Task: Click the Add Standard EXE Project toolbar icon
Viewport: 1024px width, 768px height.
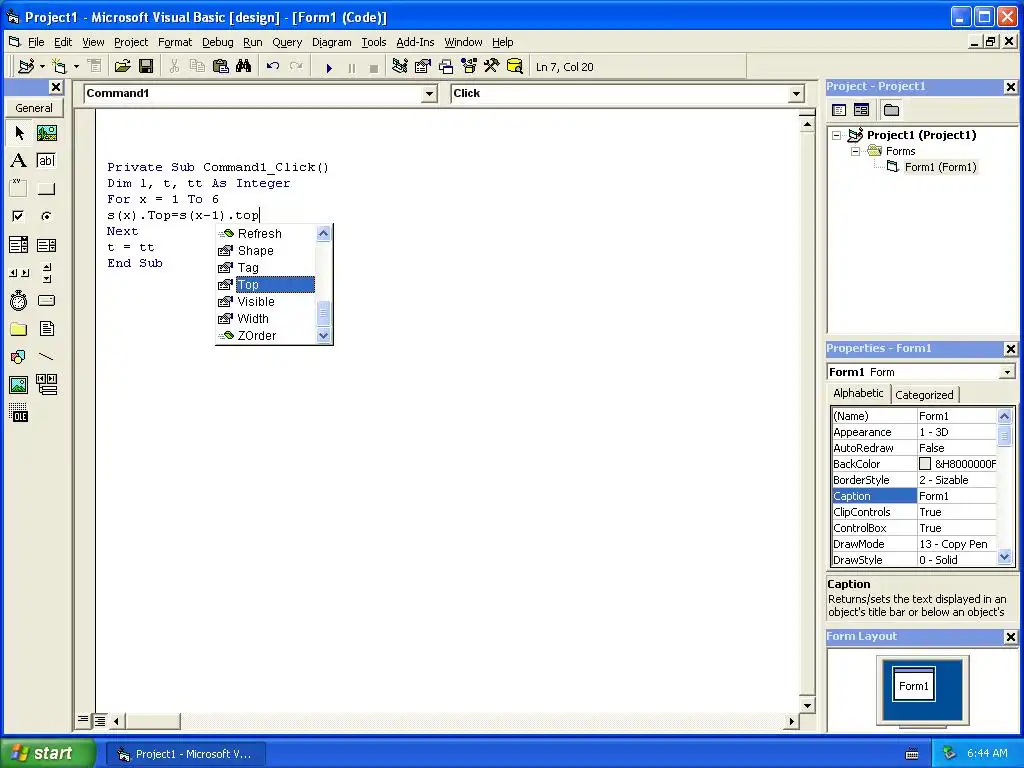Action: click(x=26, y=67)
